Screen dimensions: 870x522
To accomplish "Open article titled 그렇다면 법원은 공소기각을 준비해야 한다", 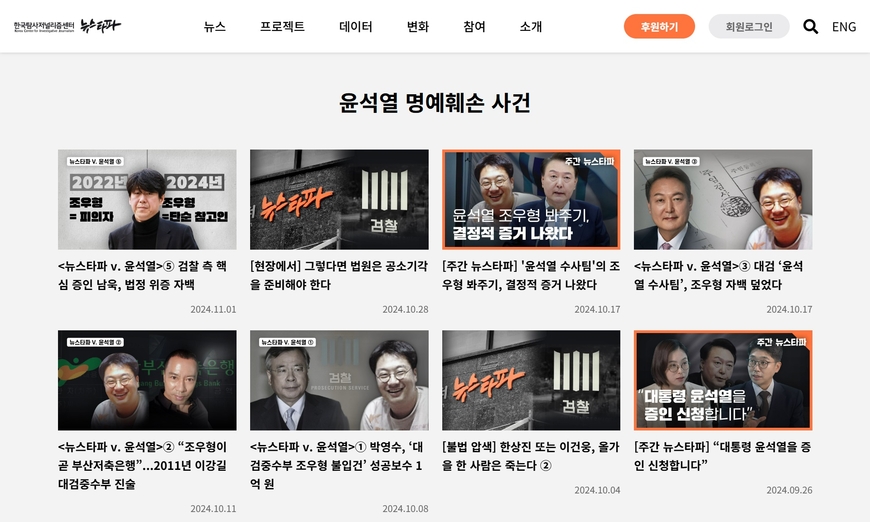I will coord(339,275).
